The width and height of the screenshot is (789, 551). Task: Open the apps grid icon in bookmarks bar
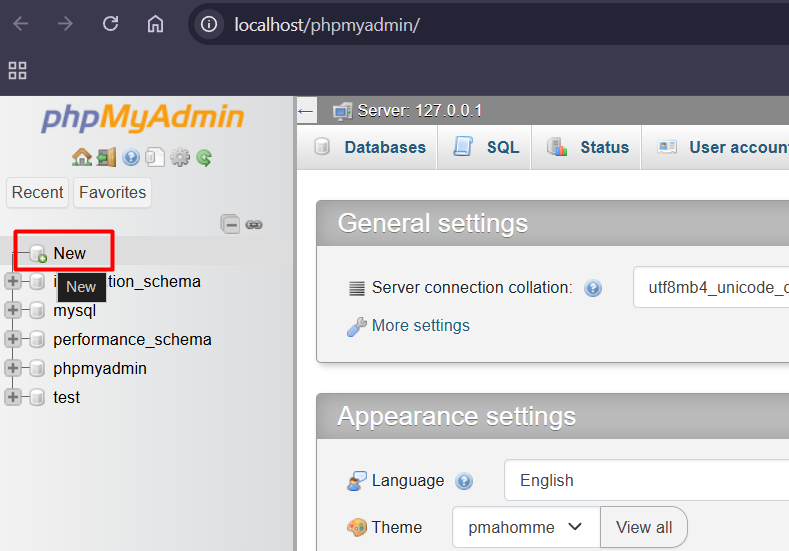[x=18, y=70]
